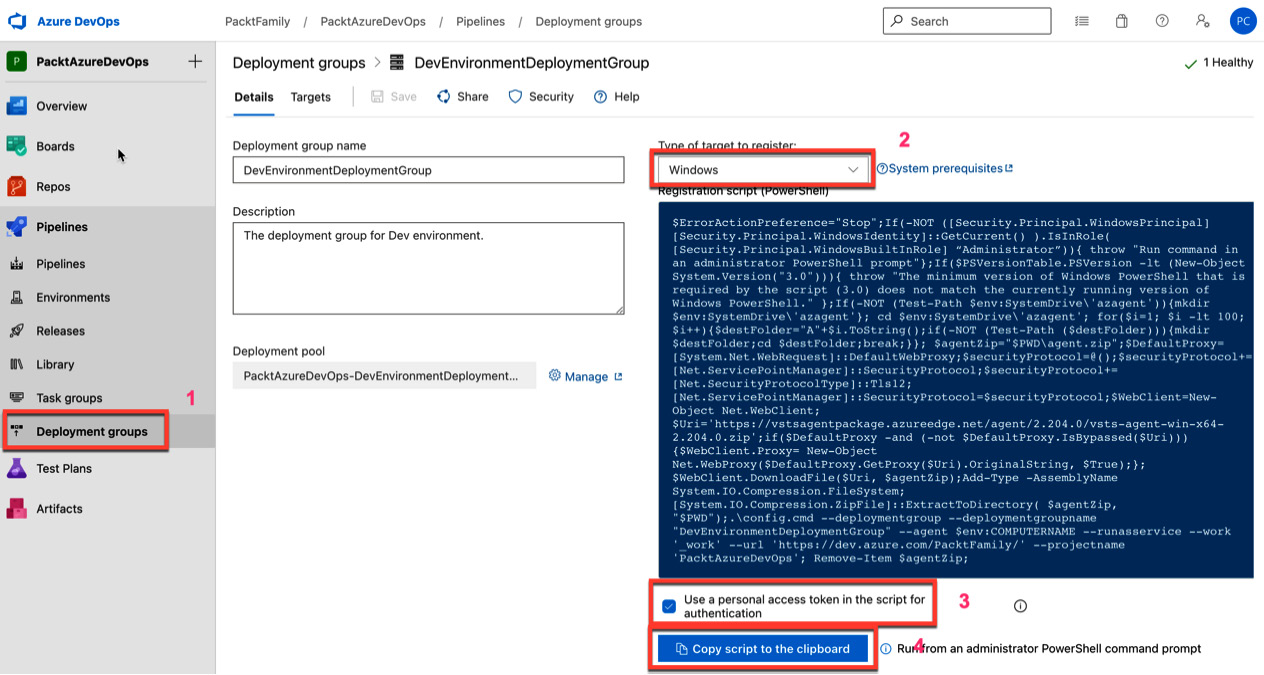Copy script to the clipboard
The height and width of the screenshot is (675, 1264).
pos(763,649)
